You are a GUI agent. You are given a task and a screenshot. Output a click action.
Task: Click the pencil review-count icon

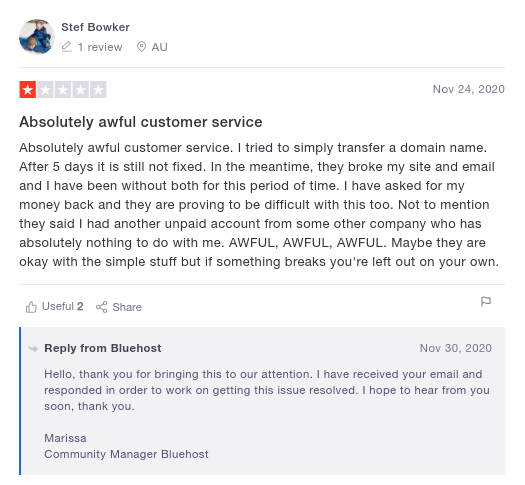point(67,47)
